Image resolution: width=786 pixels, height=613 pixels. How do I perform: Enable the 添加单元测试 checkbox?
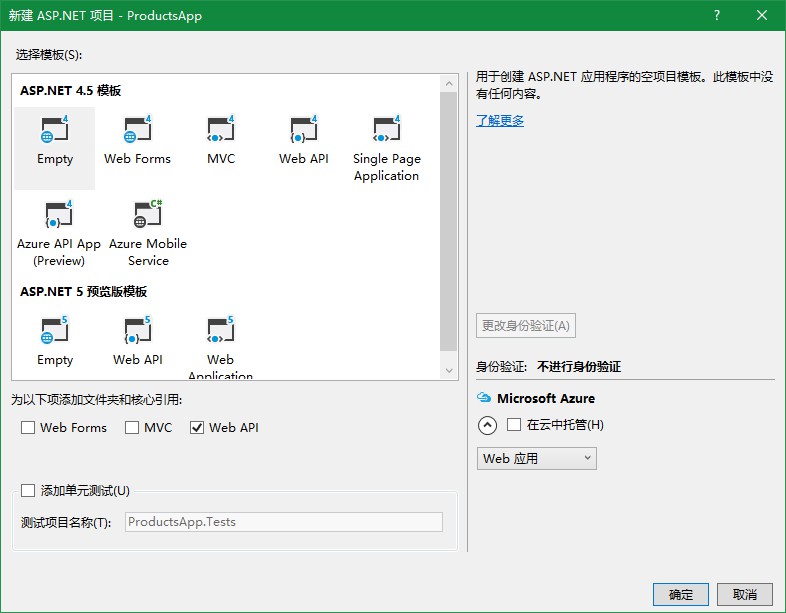pos(28,490)
